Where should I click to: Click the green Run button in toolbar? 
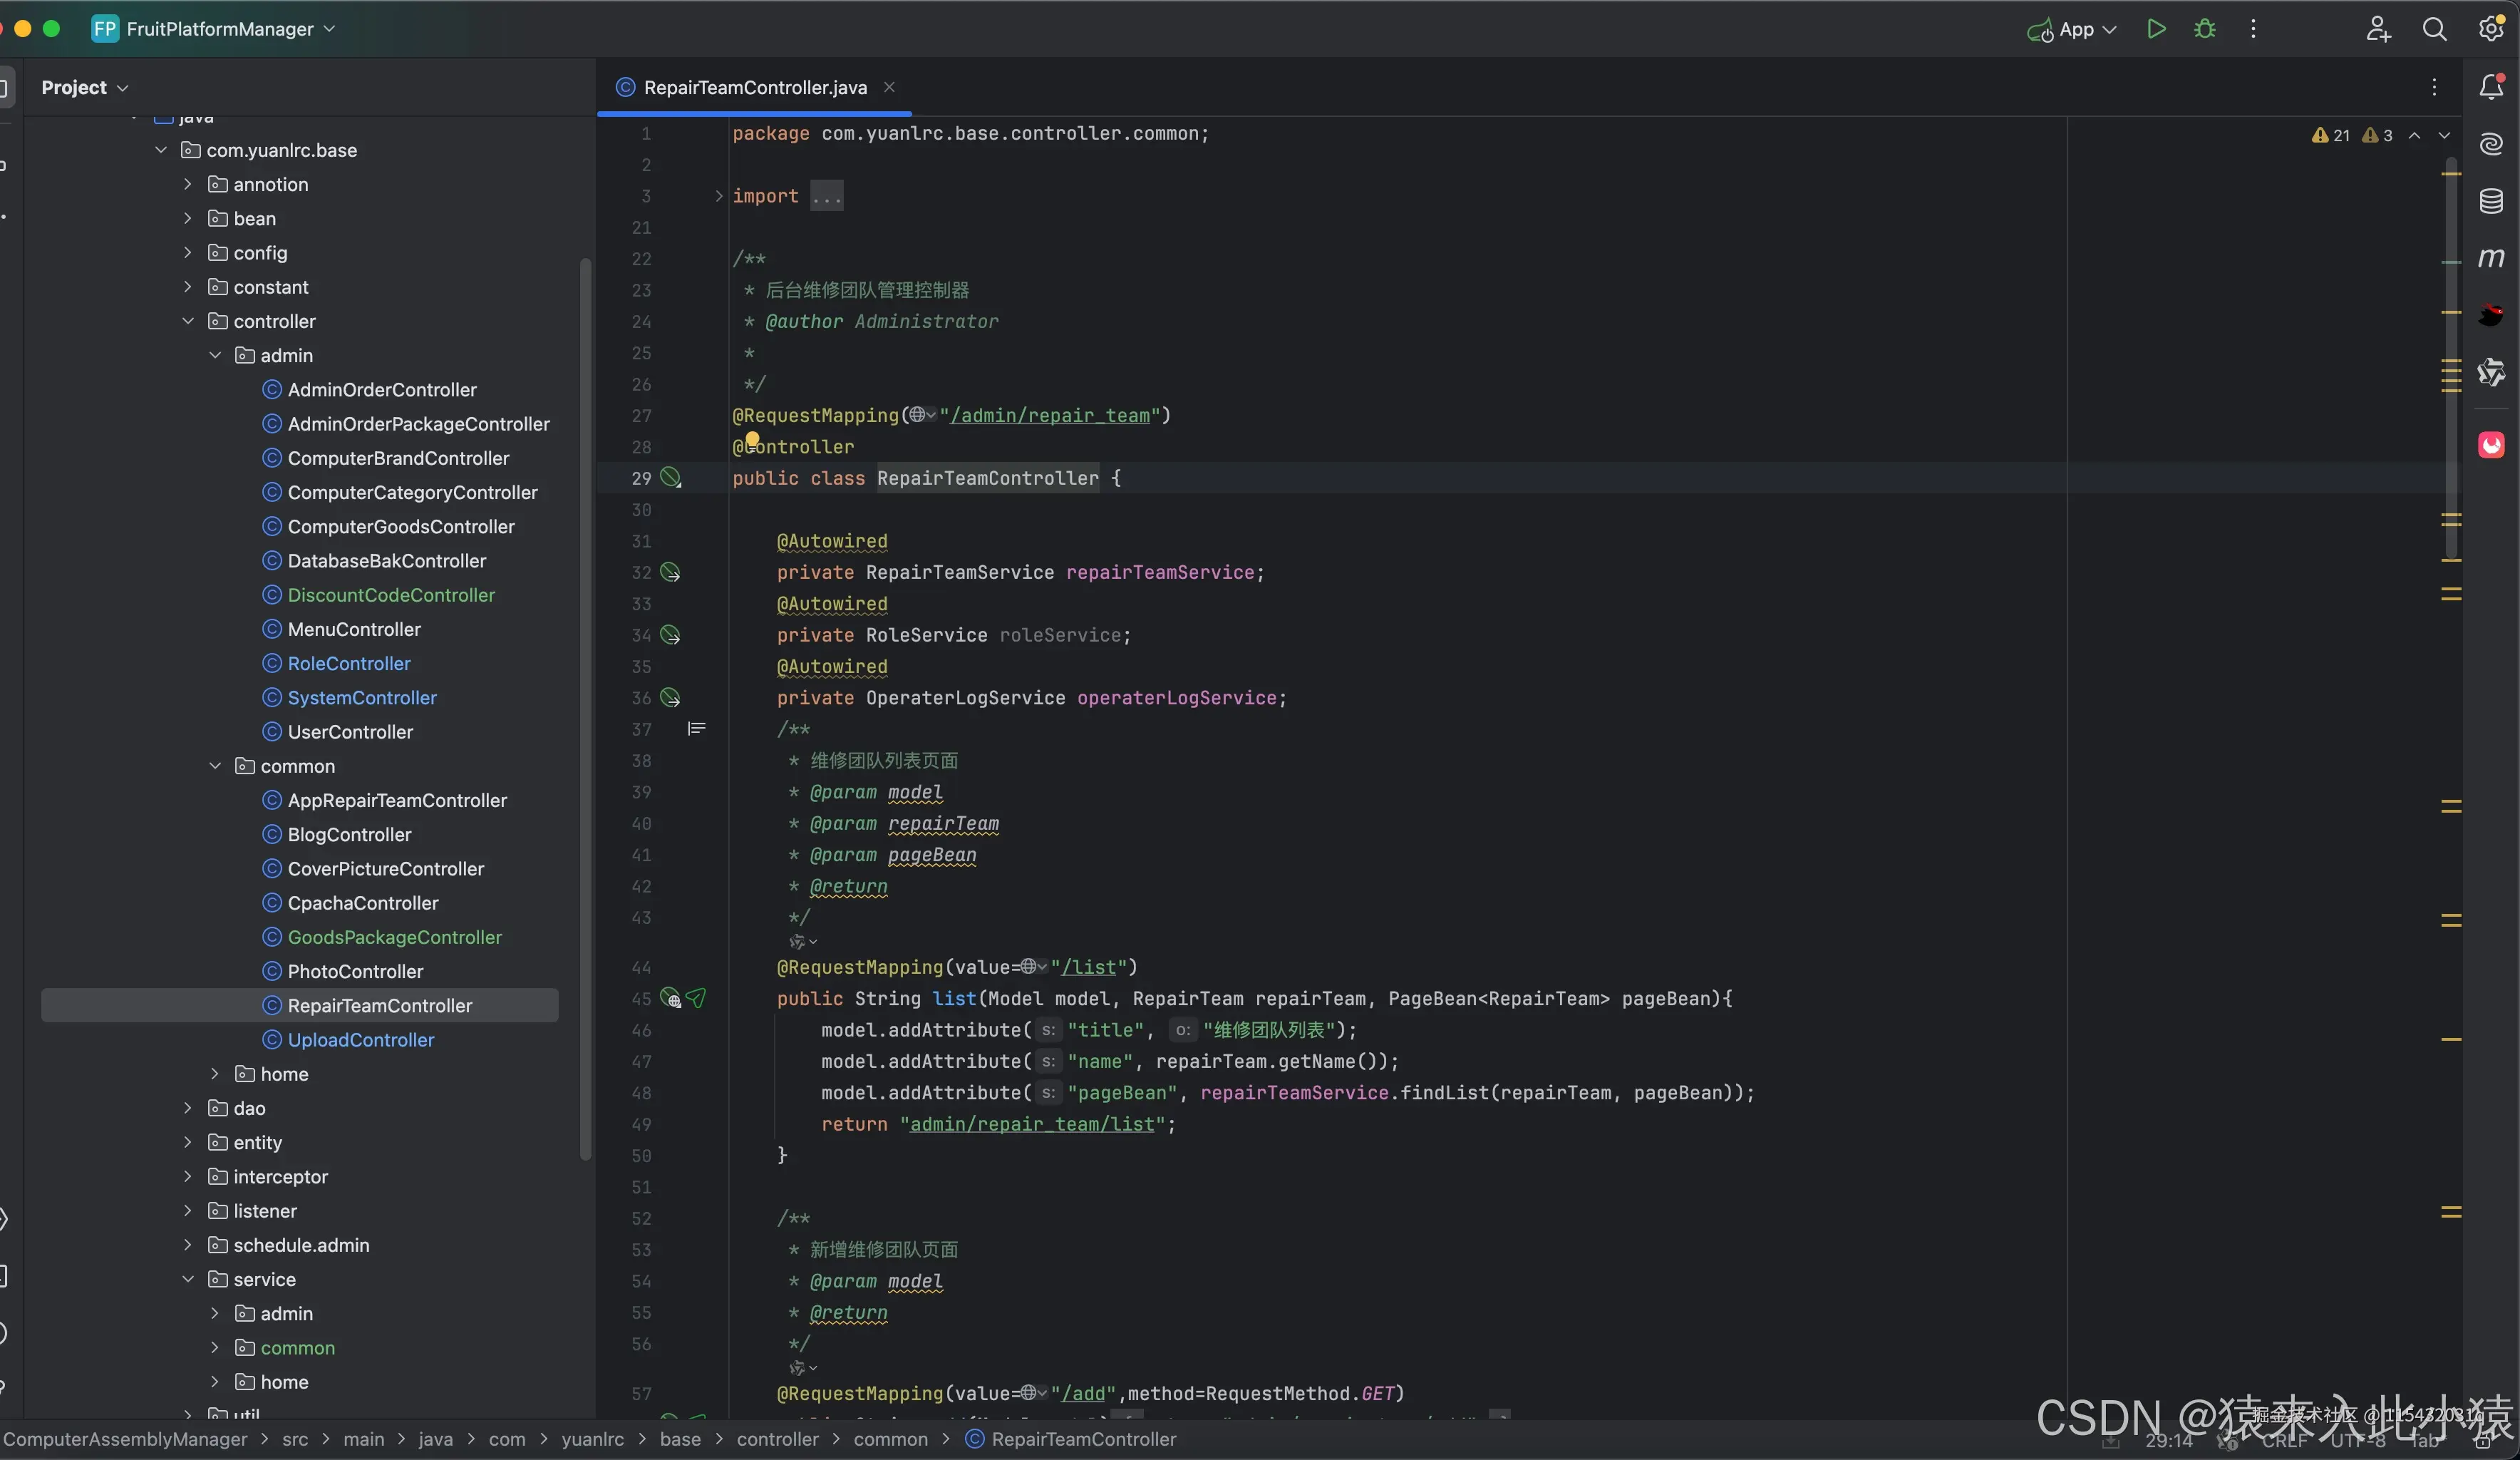[x=2156, y=29]
